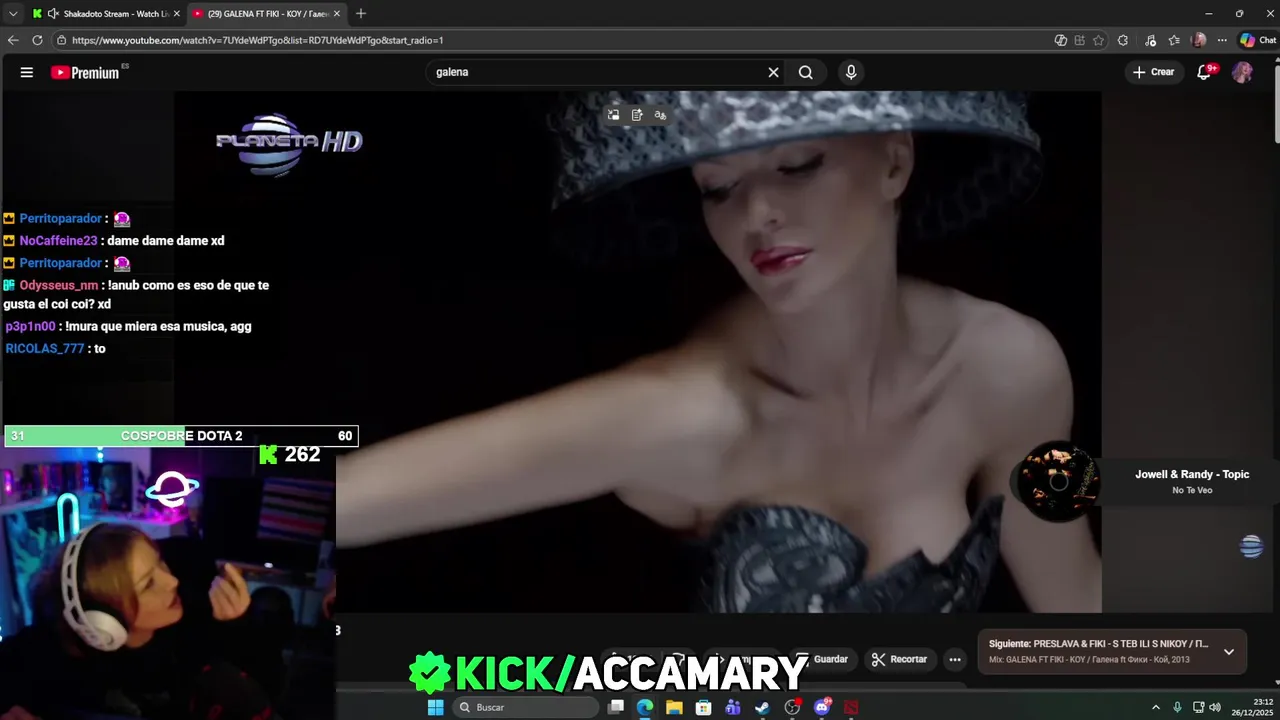
Task: Click the taskbar Buscar search box
Action: click(x=525, y=707)
